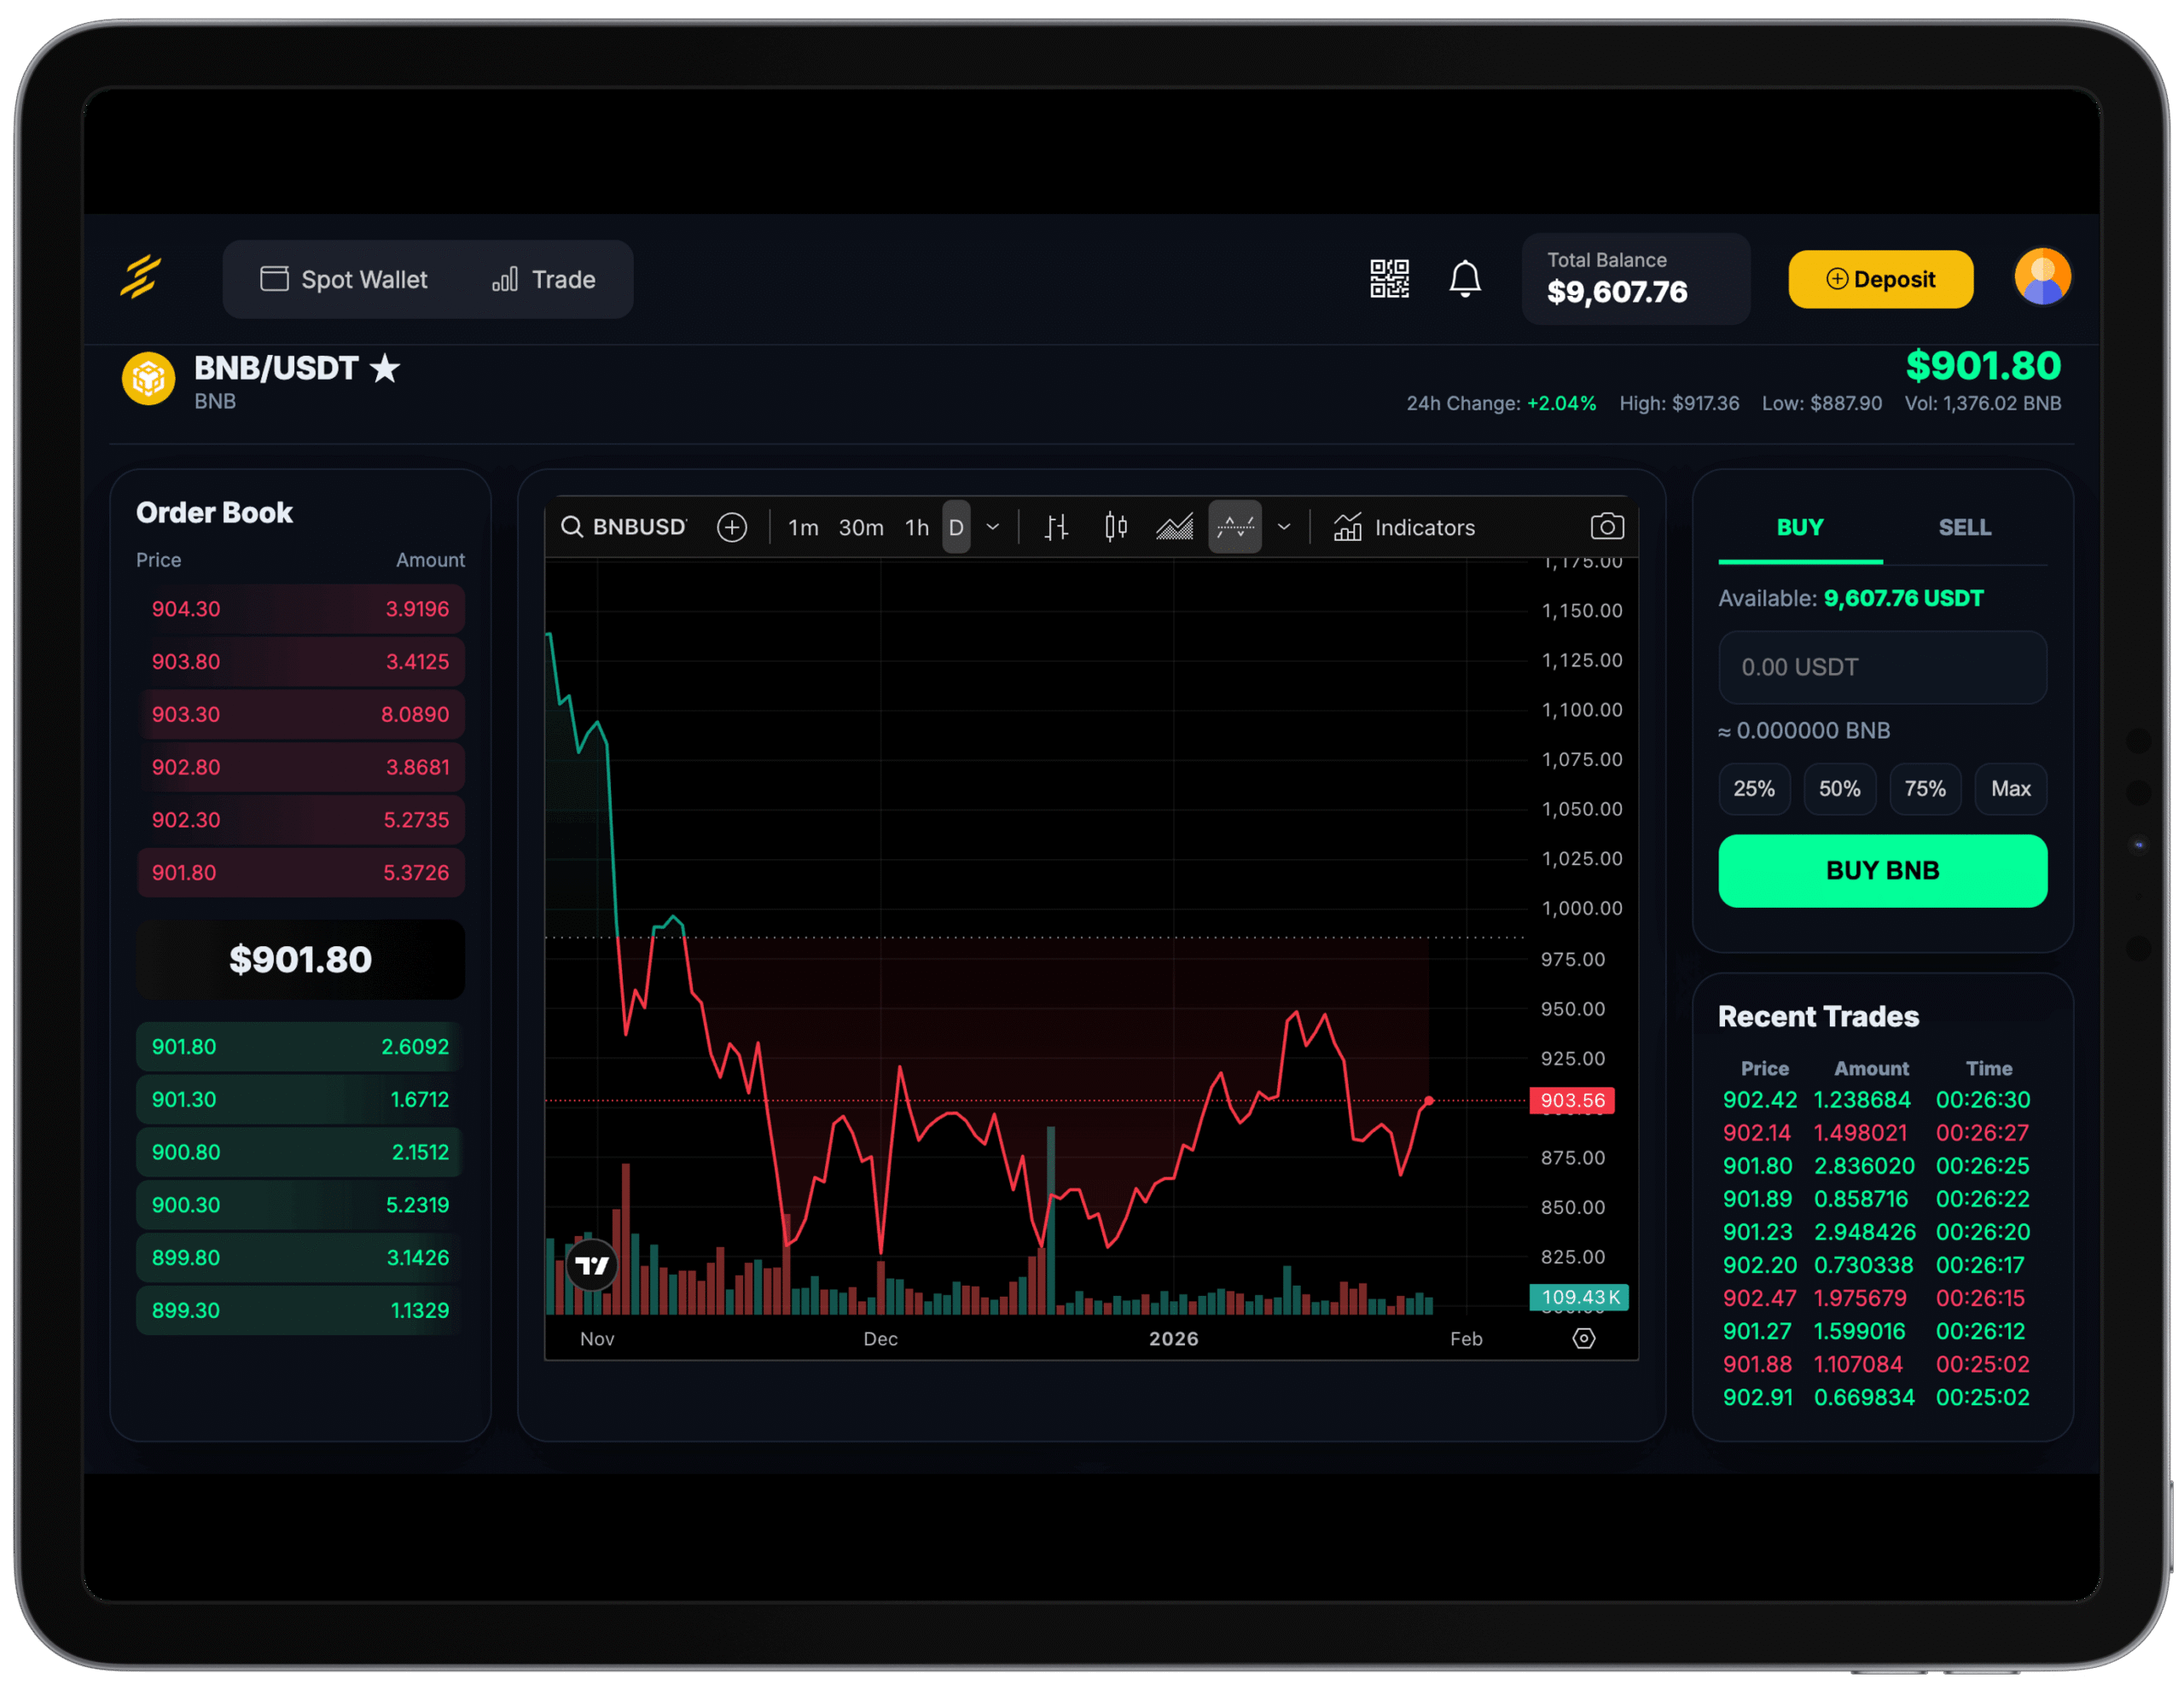Expand the chart style dropdown chevron
The height and width of the screenshot is (1690, 2184).
(x=1284, y=527)
